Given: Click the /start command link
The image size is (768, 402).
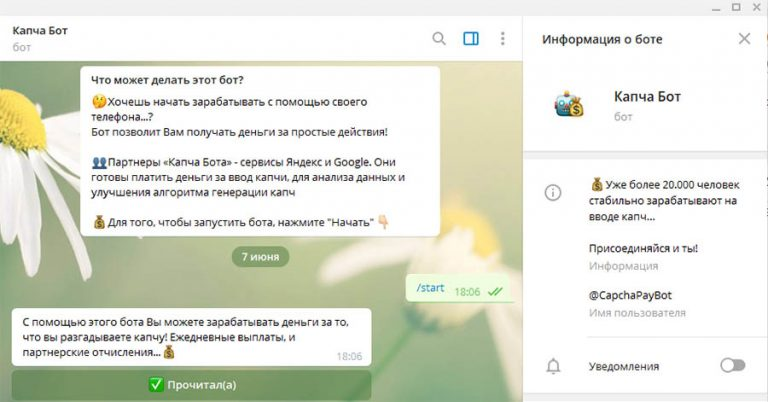Looking at the screenshot, I should [430, 288].
